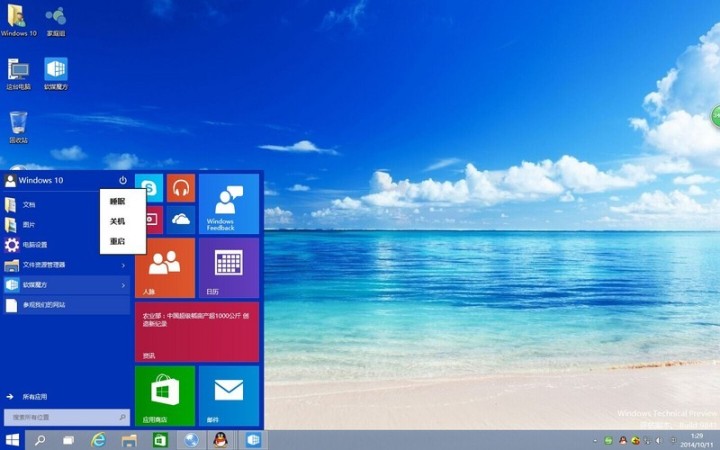Open the Windows Feedback tile

[x=229, y=204]
